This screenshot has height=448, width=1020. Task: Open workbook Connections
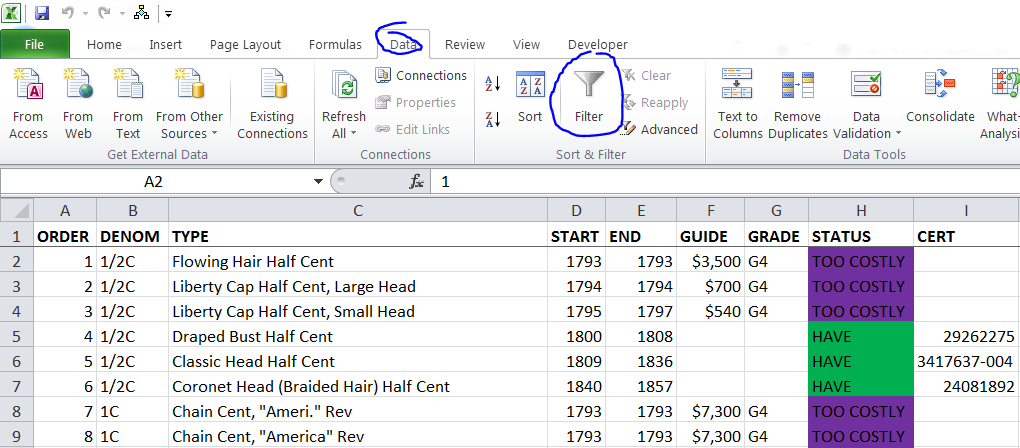[x=422, y=75]
